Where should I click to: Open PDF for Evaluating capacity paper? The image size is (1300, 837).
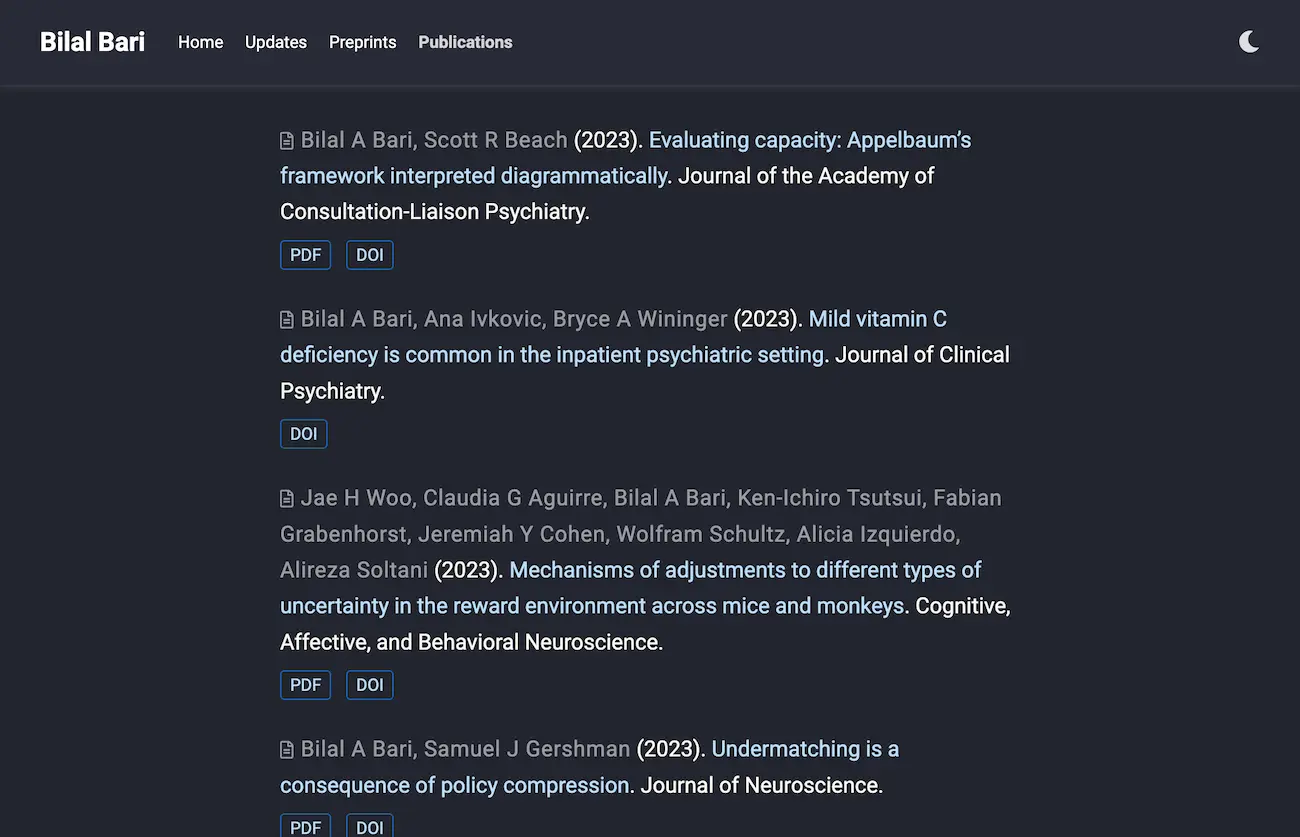click(305, 255)
